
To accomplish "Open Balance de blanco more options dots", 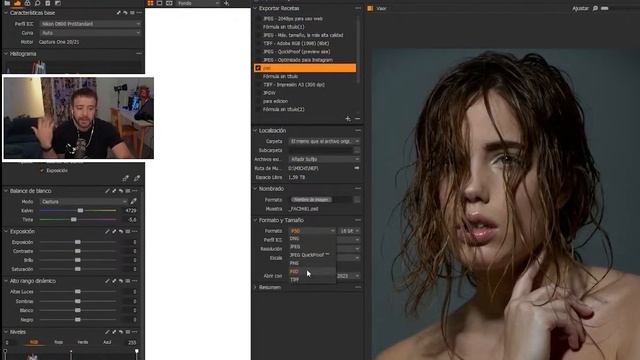I will 135,191.
